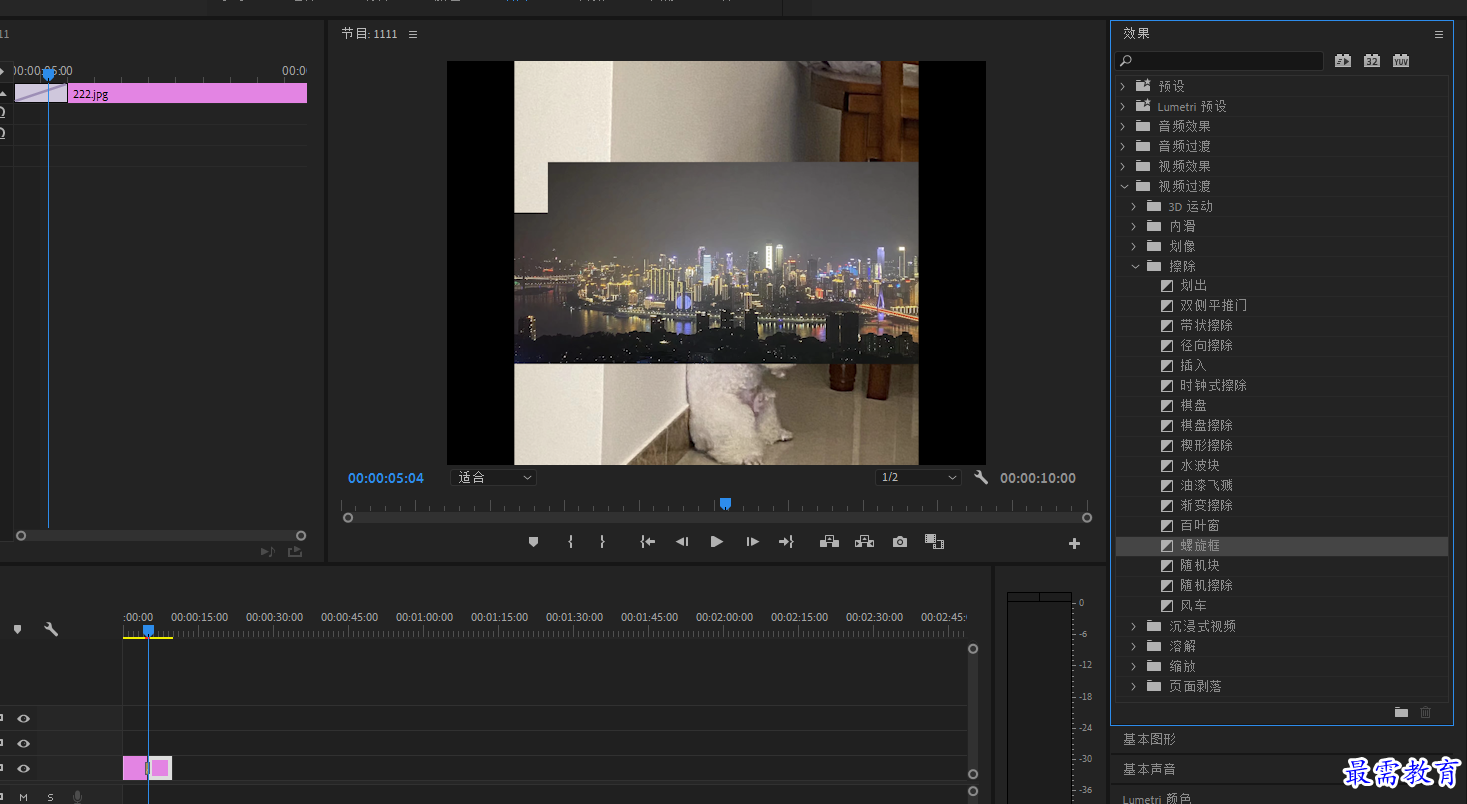Click the program preview image
Image resolution: width=1467 pixels, height=804 pixels.
point(716,263)
